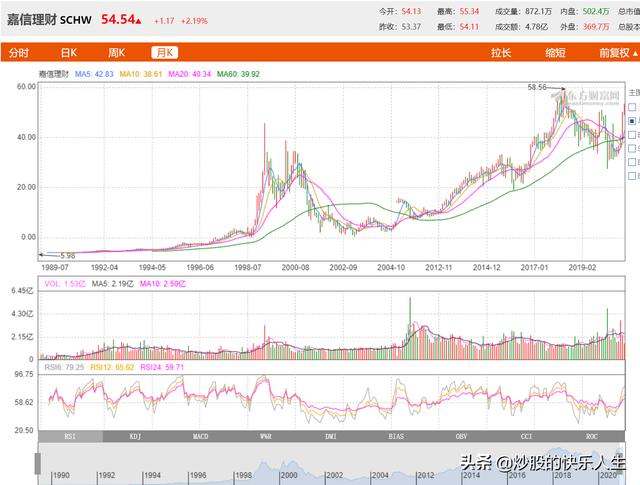Viewport: 640px width, 485px height.
Task: Click the 2017-01 date axis label
Action: pos(534,268)
